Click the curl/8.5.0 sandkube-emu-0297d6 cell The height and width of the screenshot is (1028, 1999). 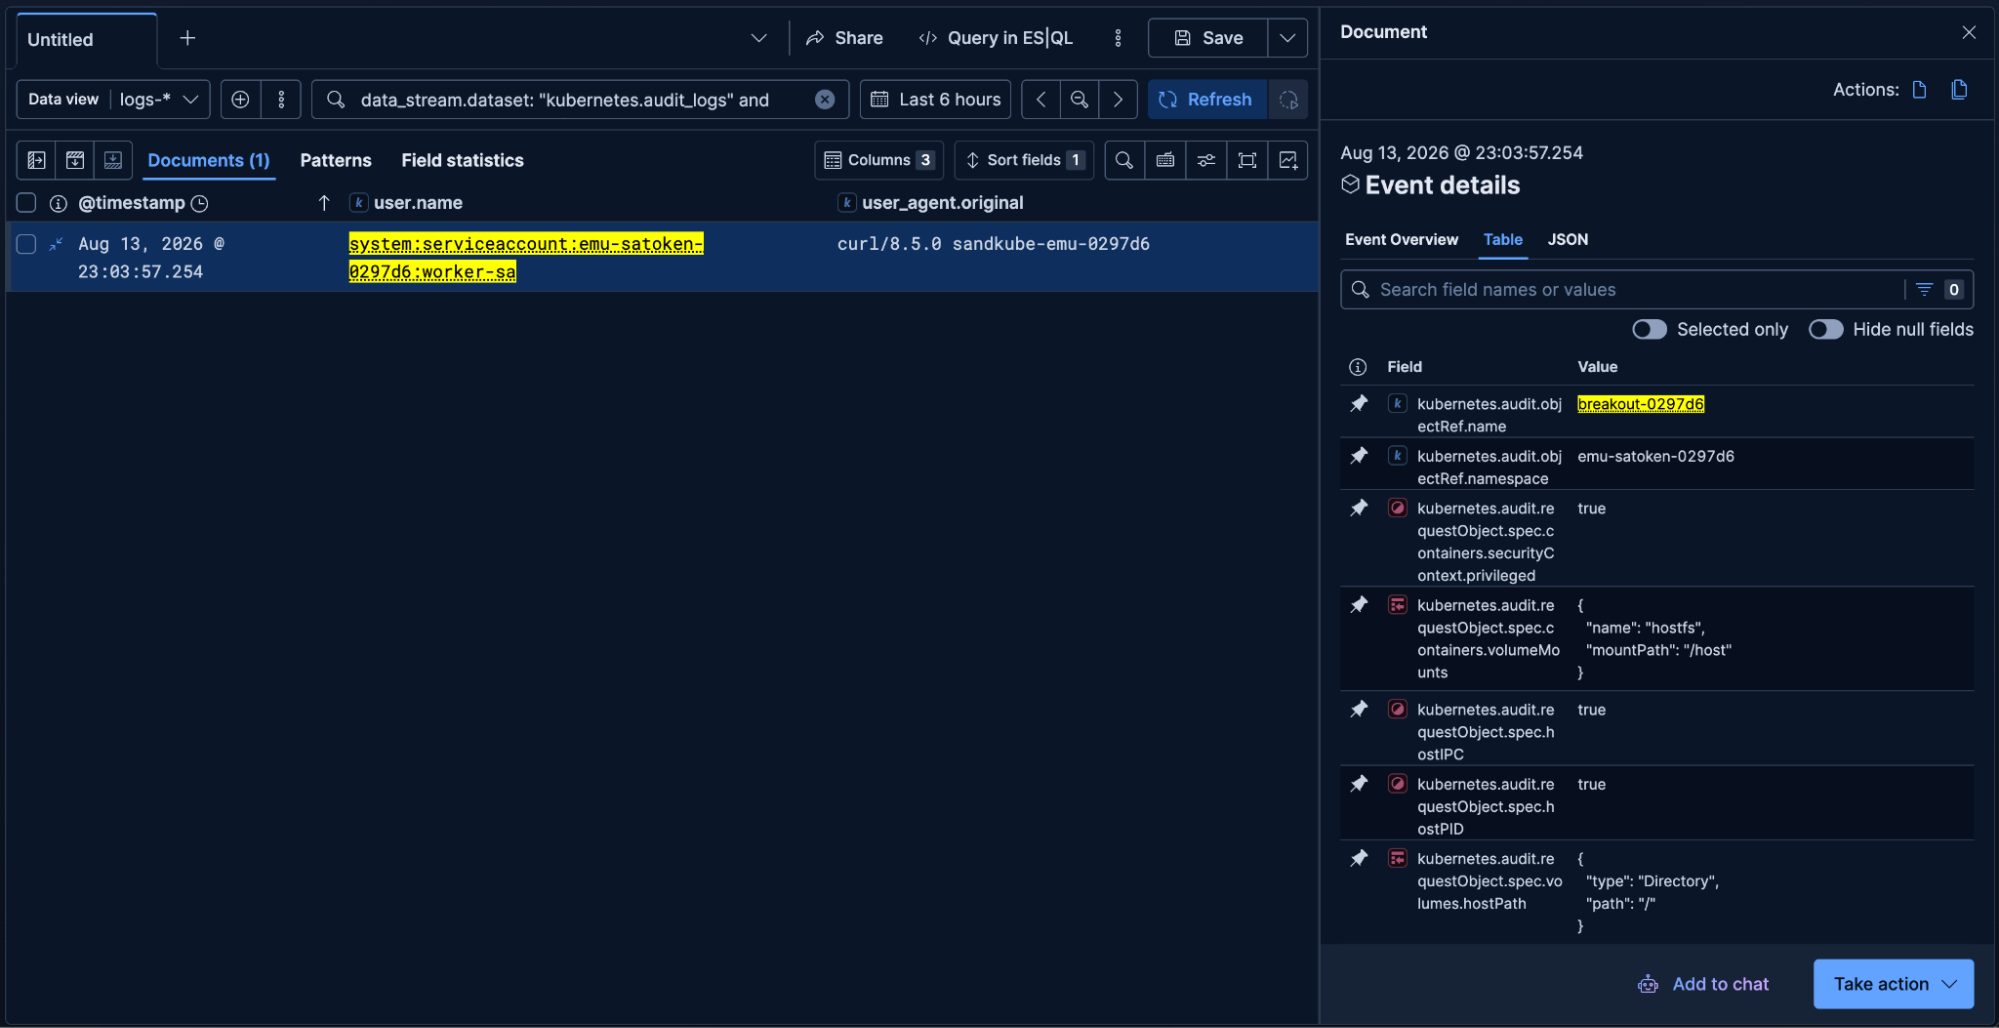tap(993, 244)
